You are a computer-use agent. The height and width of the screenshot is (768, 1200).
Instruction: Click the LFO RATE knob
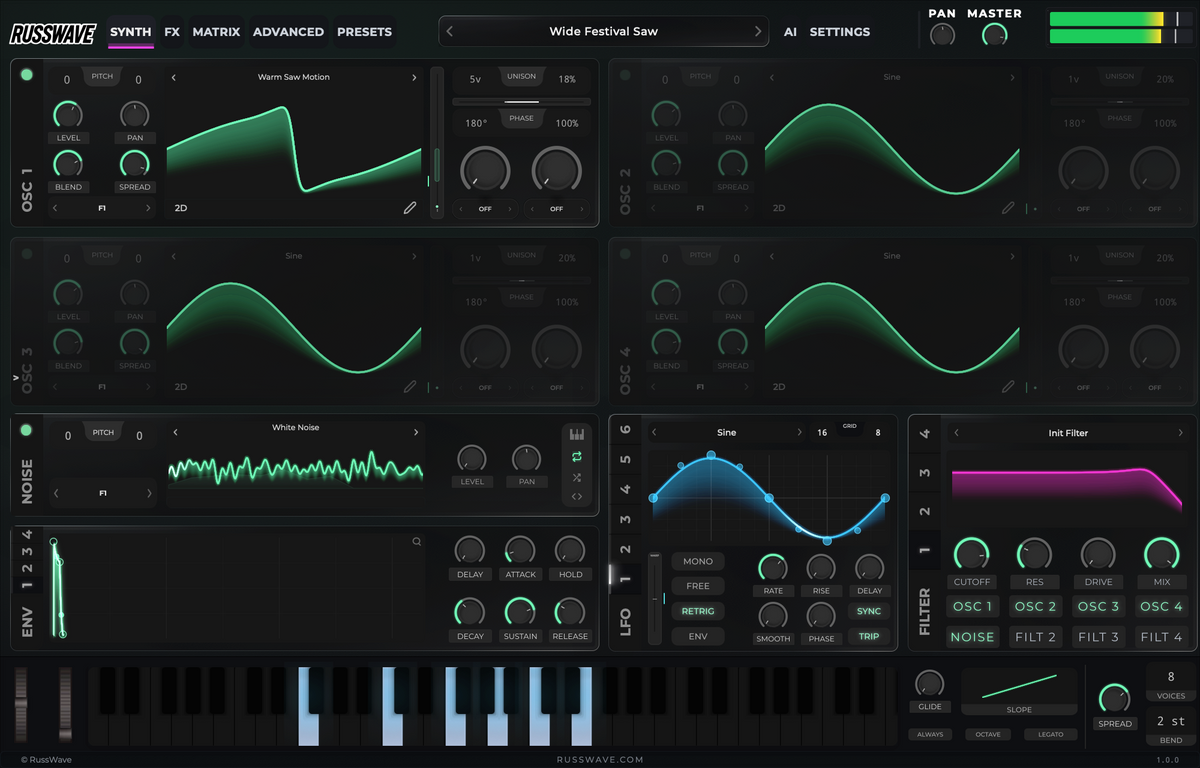pyautogui.click(x=773, y=568)
